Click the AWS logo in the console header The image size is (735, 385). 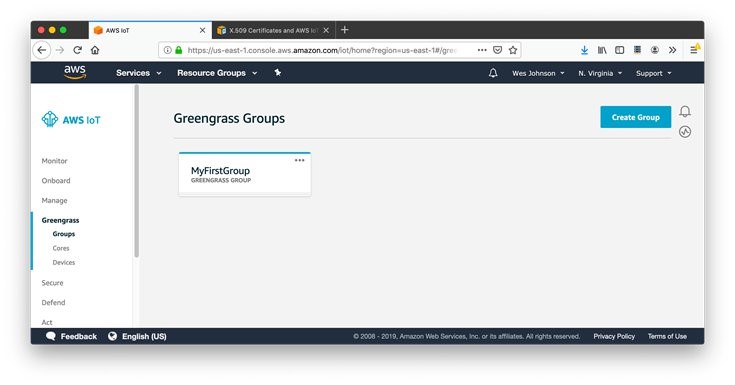coord(75,72)
